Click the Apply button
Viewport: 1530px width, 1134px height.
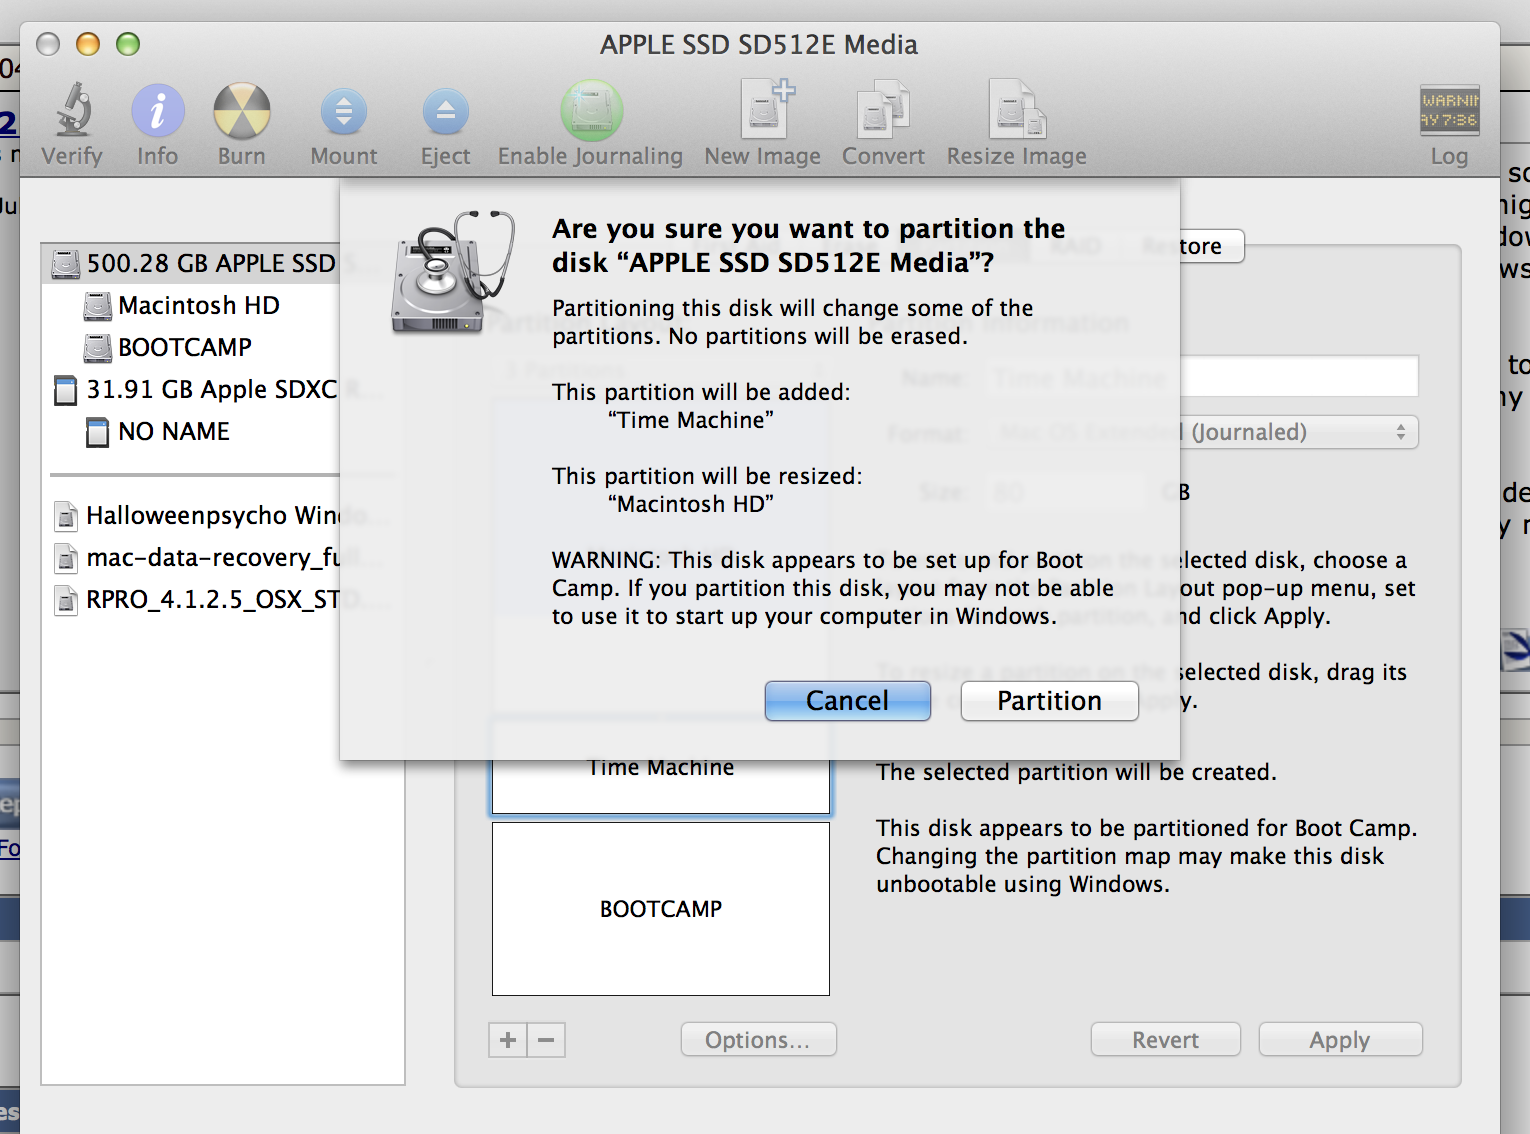coord(1340,1040)
